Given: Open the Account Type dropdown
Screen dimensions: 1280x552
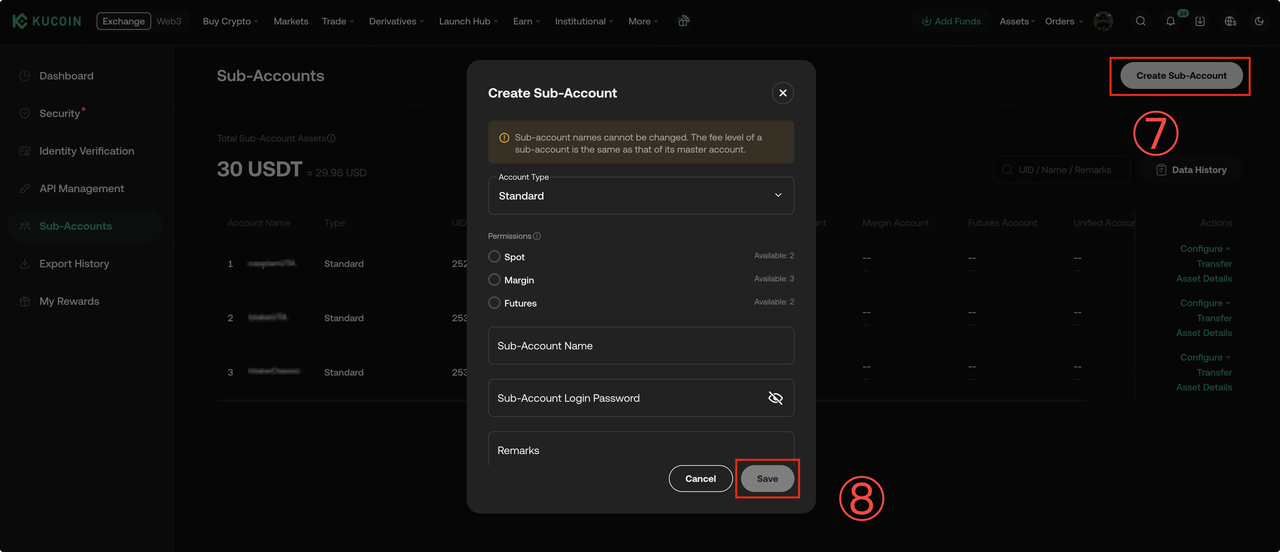Looking at the screenshot, I should [x=641, y=196].
